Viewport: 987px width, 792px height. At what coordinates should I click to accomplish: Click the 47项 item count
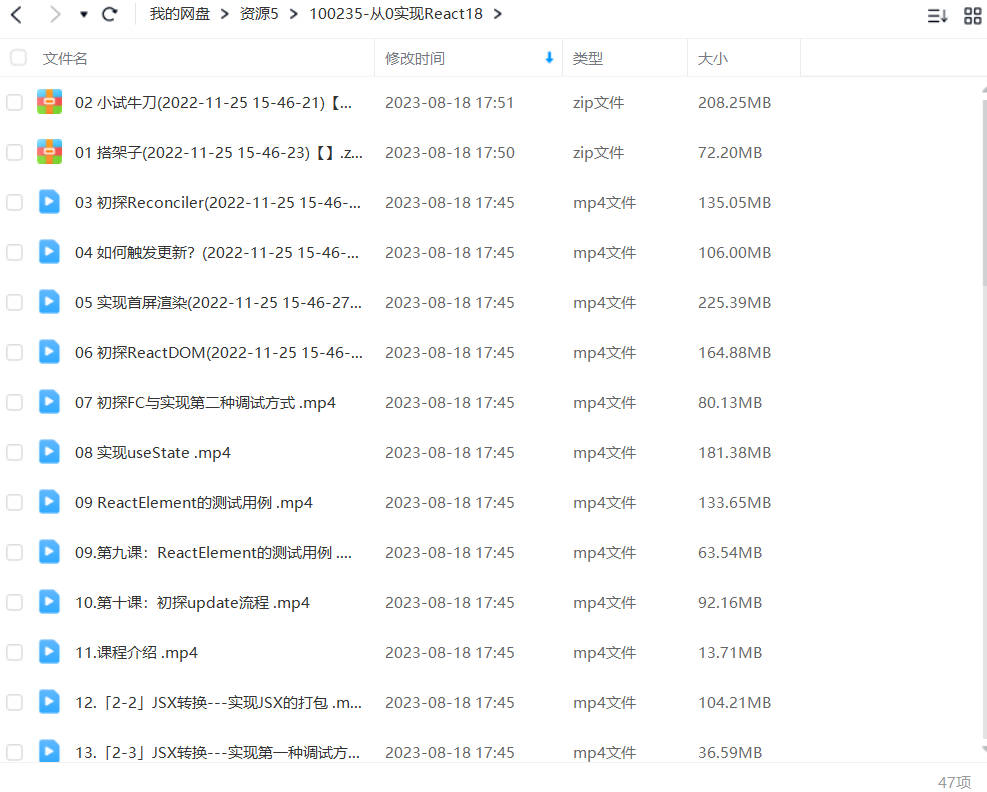pyautogui.click(x=954, y=782)
